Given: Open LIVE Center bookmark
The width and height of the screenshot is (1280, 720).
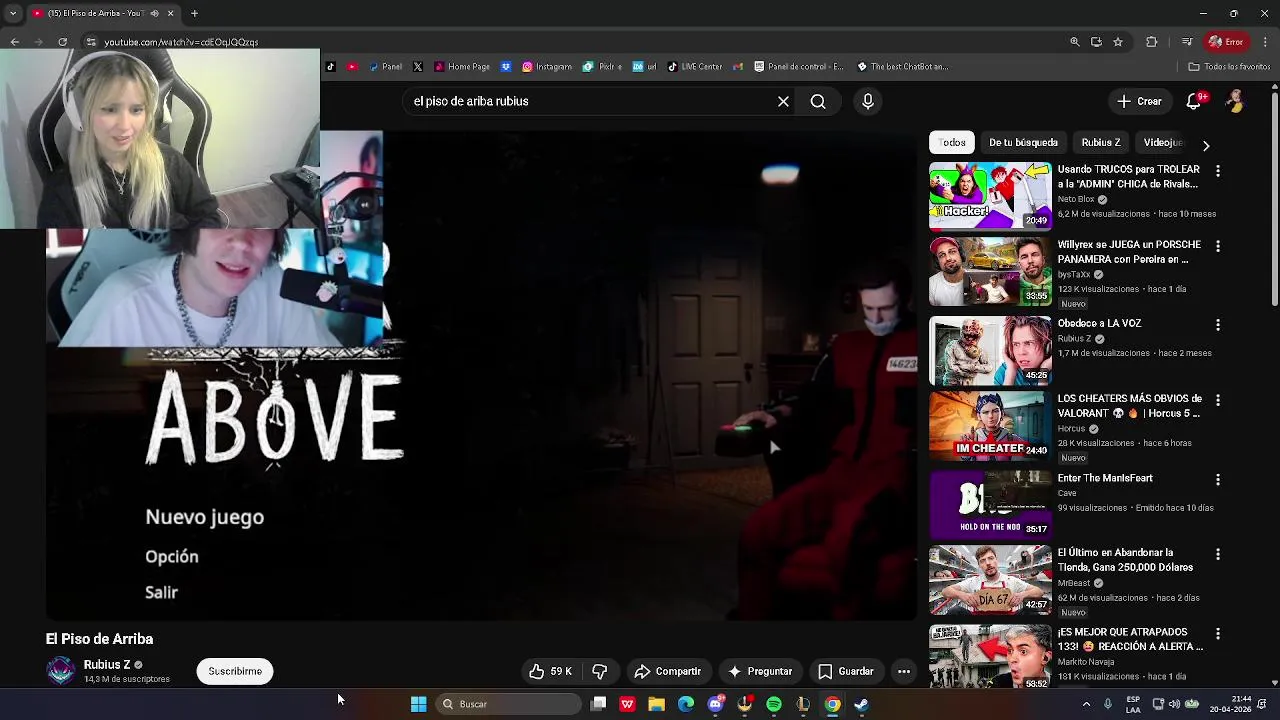Looking at the screenshot, I should point(694,67).
